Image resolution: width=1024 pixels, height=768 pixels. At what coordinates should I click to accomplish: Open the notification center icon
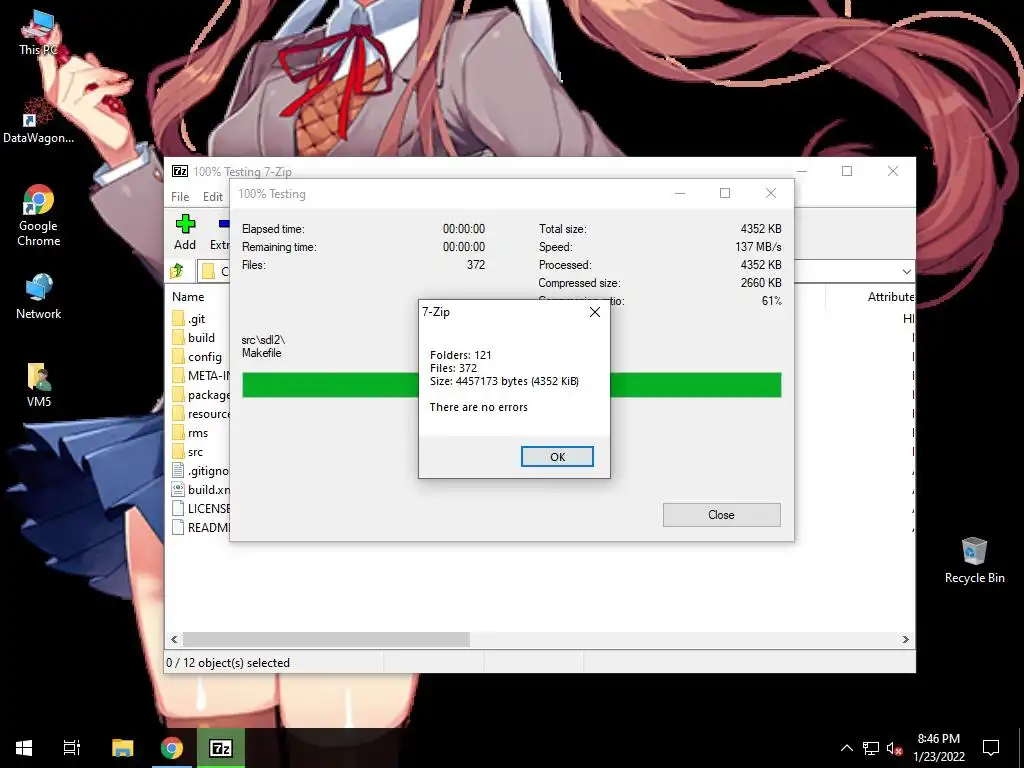[991, 748]
